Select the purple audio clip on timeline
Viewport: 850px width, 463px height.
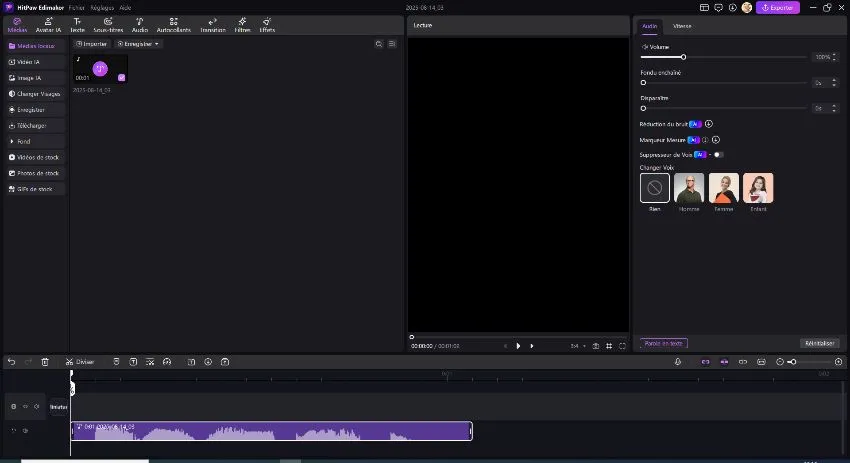pos(272,431)
